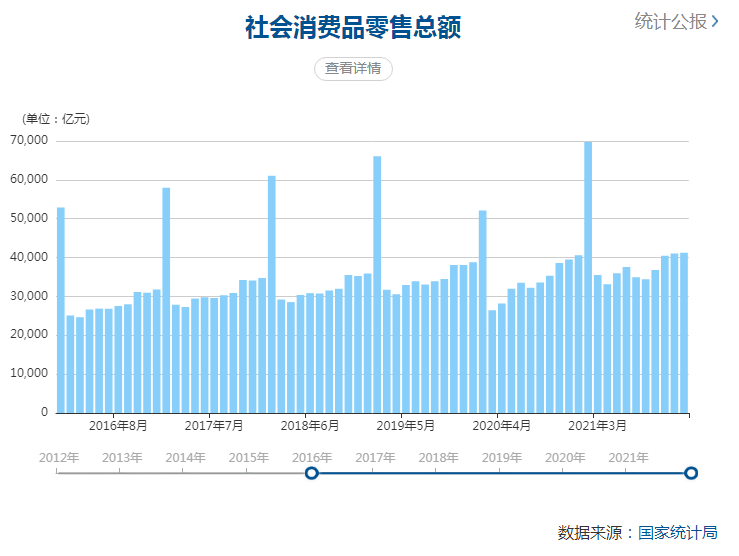Click the chart title 社会消费品零售总额
Image resolution: width=739 pixels, height=556 pixels.
click(353, 27)
